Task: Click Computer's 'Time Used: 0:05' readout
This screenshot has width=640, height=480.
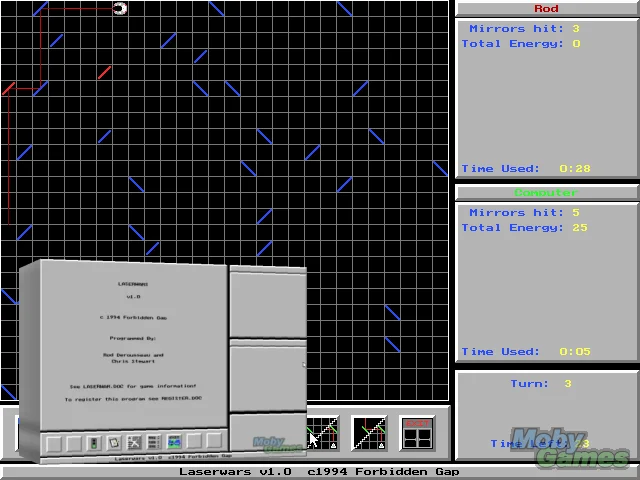Action: click(526, 352)
